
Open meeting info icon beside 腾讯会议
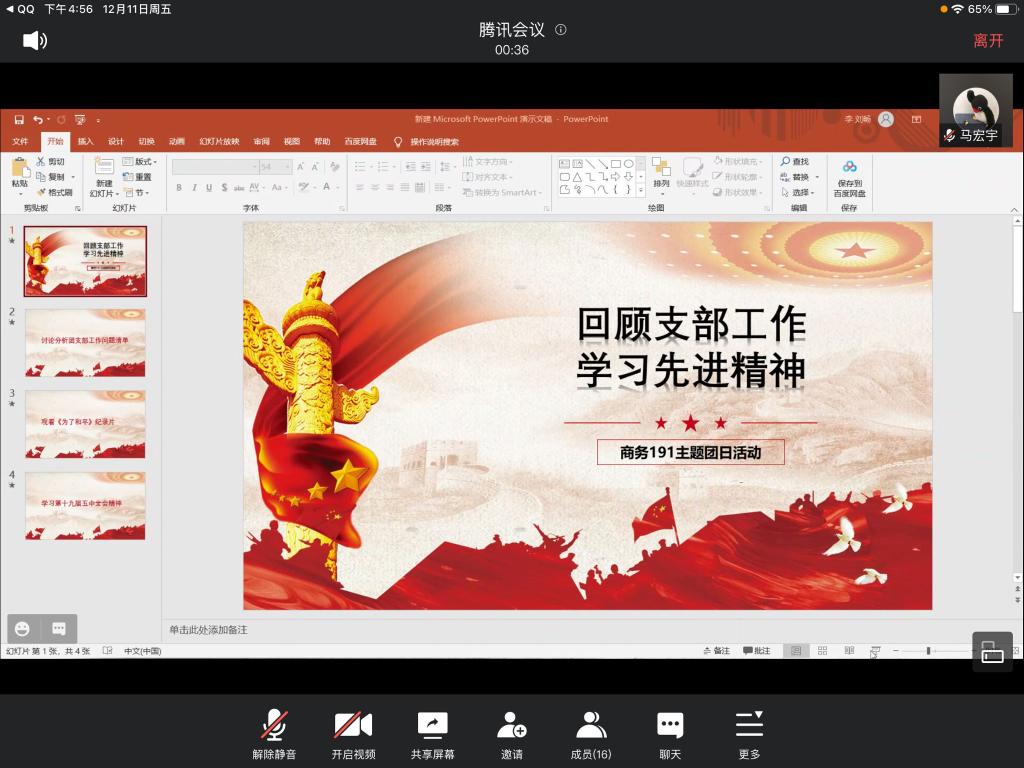click(x=560, y=29)
